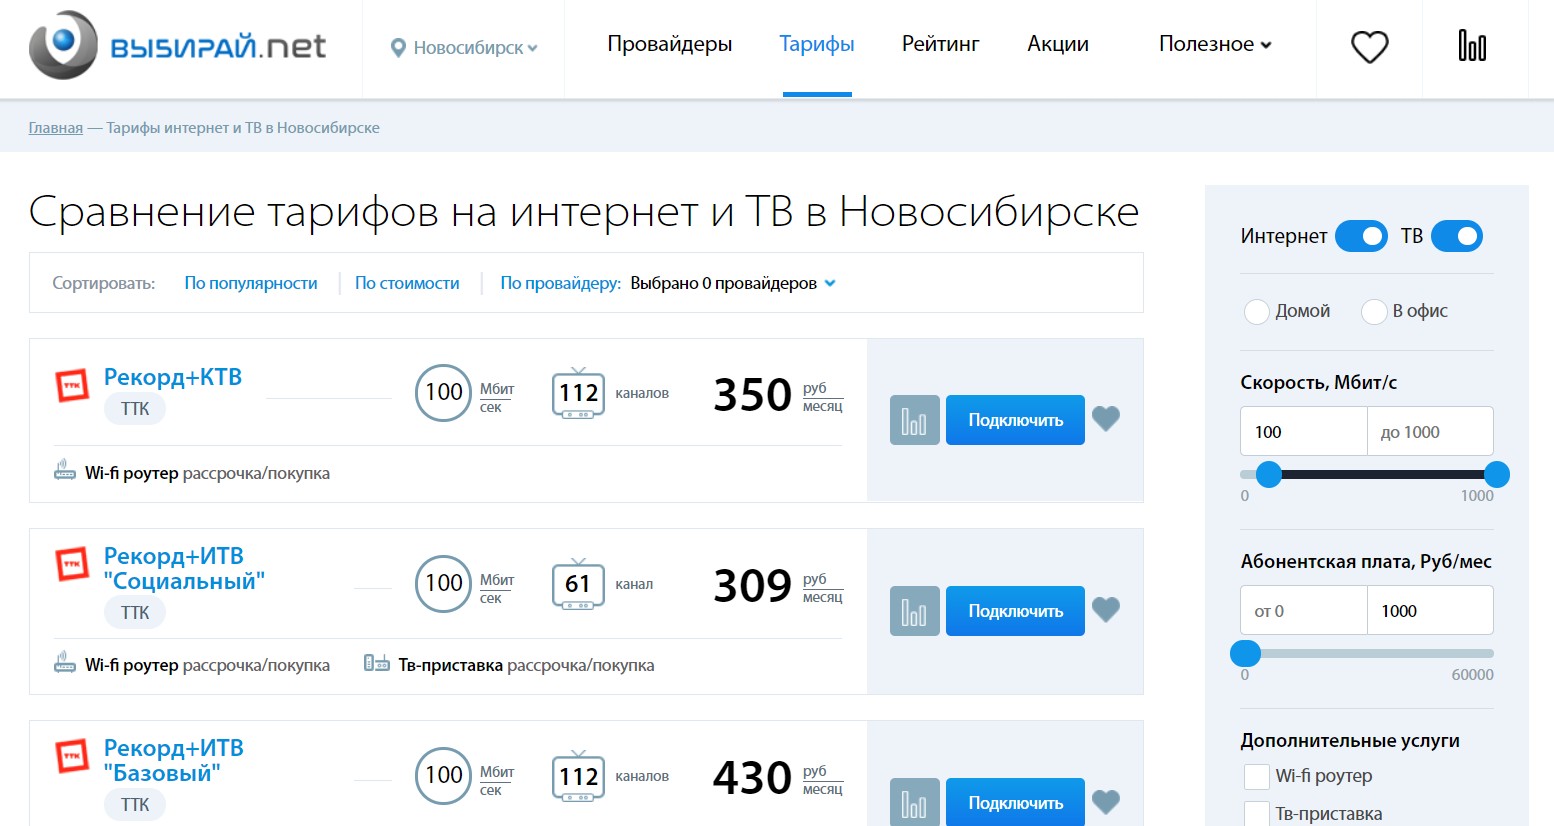Toggle the Интернет switch off
Viewport: 1554px width, 826px height.
click(1361, 236)
